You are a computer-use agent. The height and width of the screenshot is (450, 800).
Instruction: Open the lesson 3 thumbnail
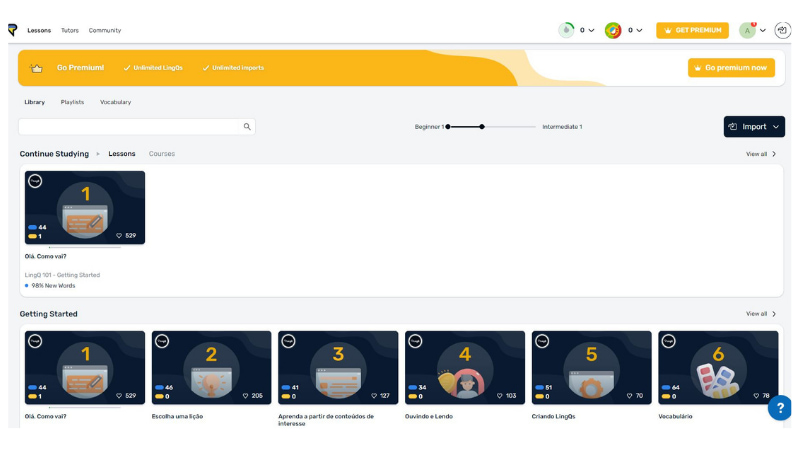[x=338, y=367]
